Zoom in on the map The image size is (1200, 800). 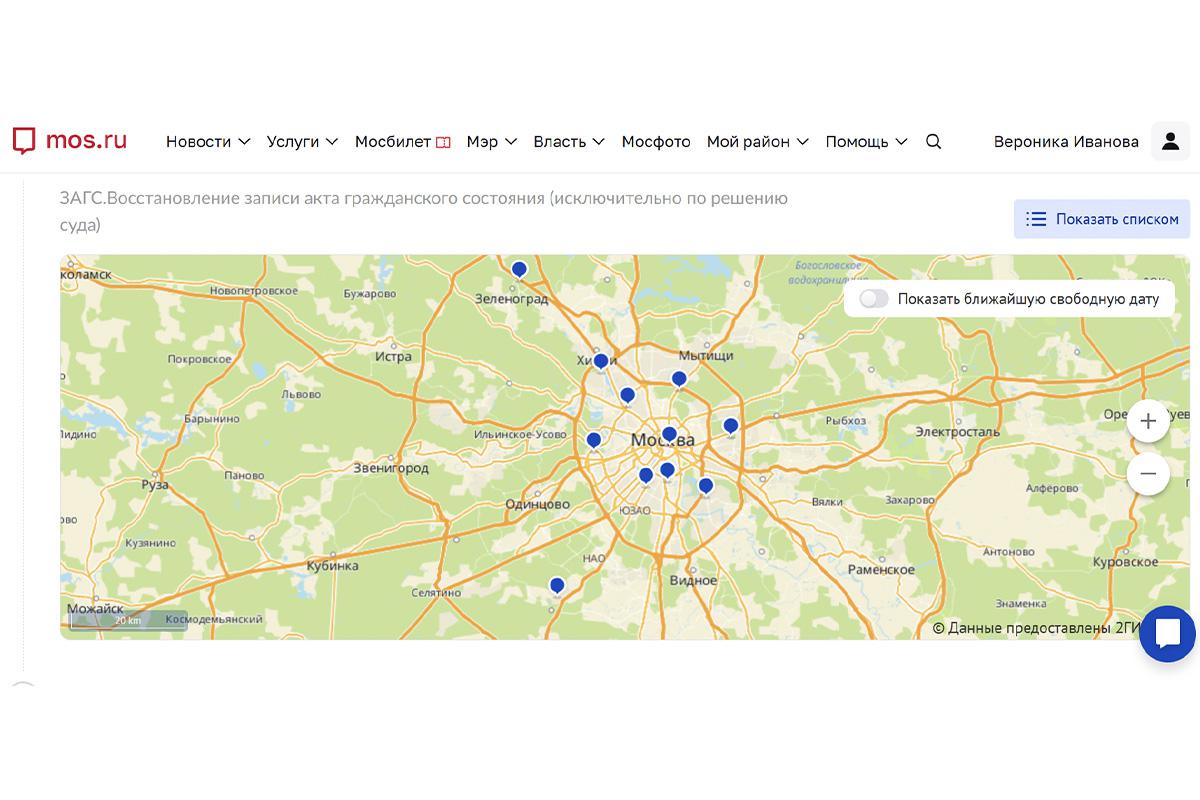click(1147, 422)
